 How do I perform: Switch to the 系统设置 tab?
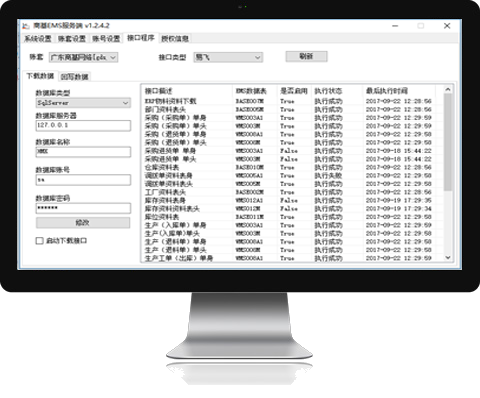(38, 39)
